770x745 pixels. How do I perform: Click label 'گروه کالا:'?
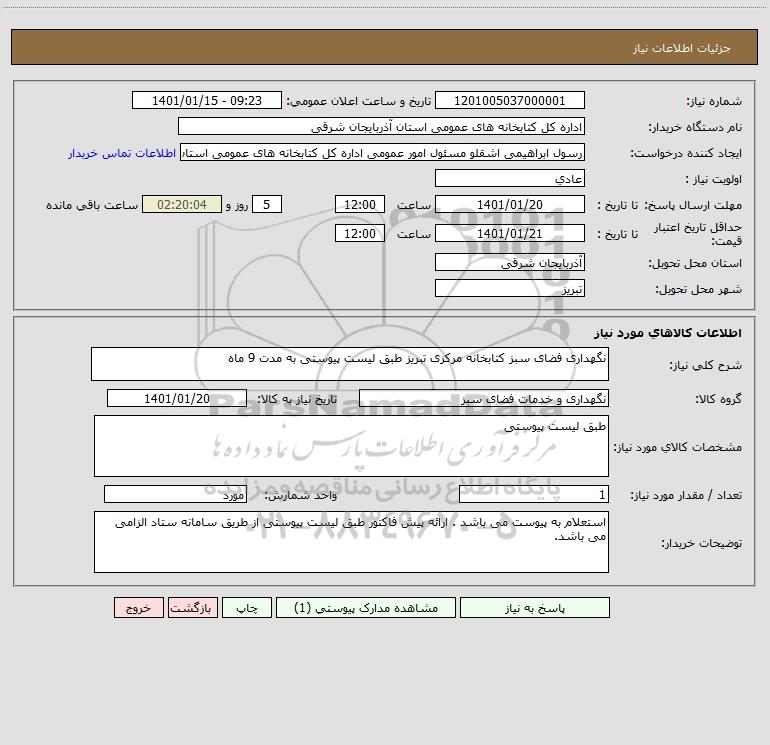(718, 400)
